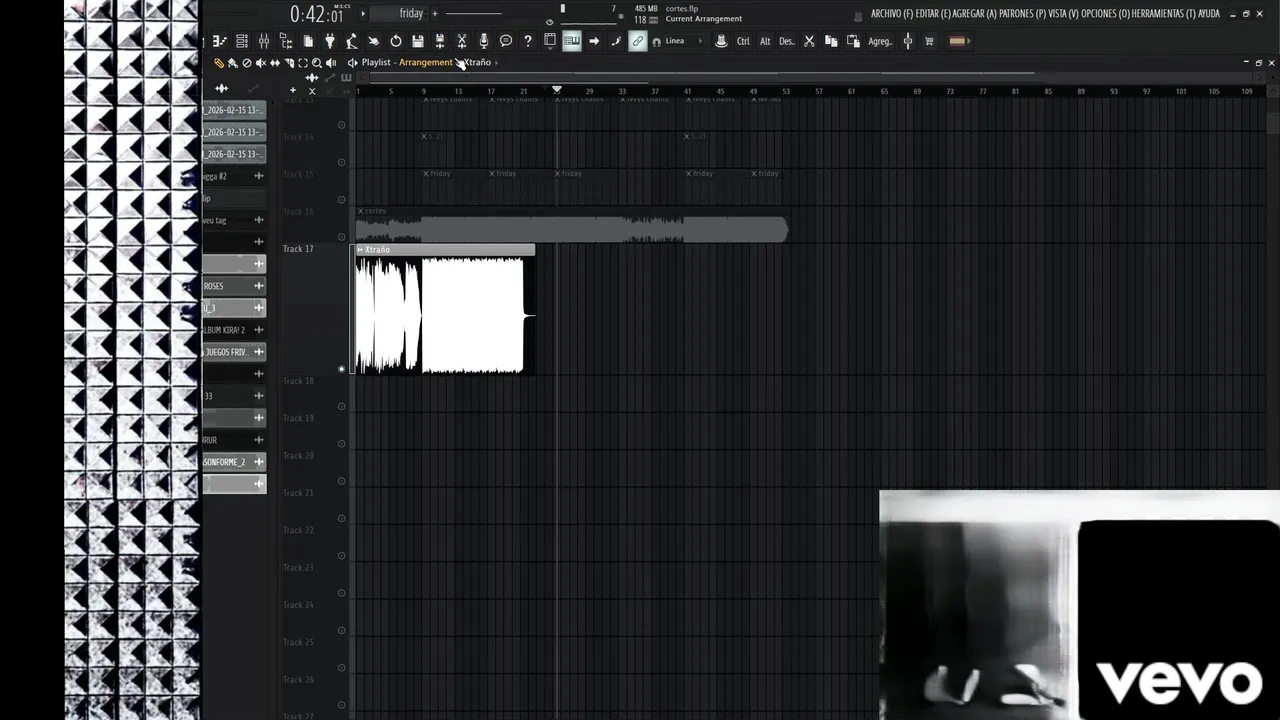Open the mixer icon in toolbar
Screen dimensions: 1280x720
[264, 41]
